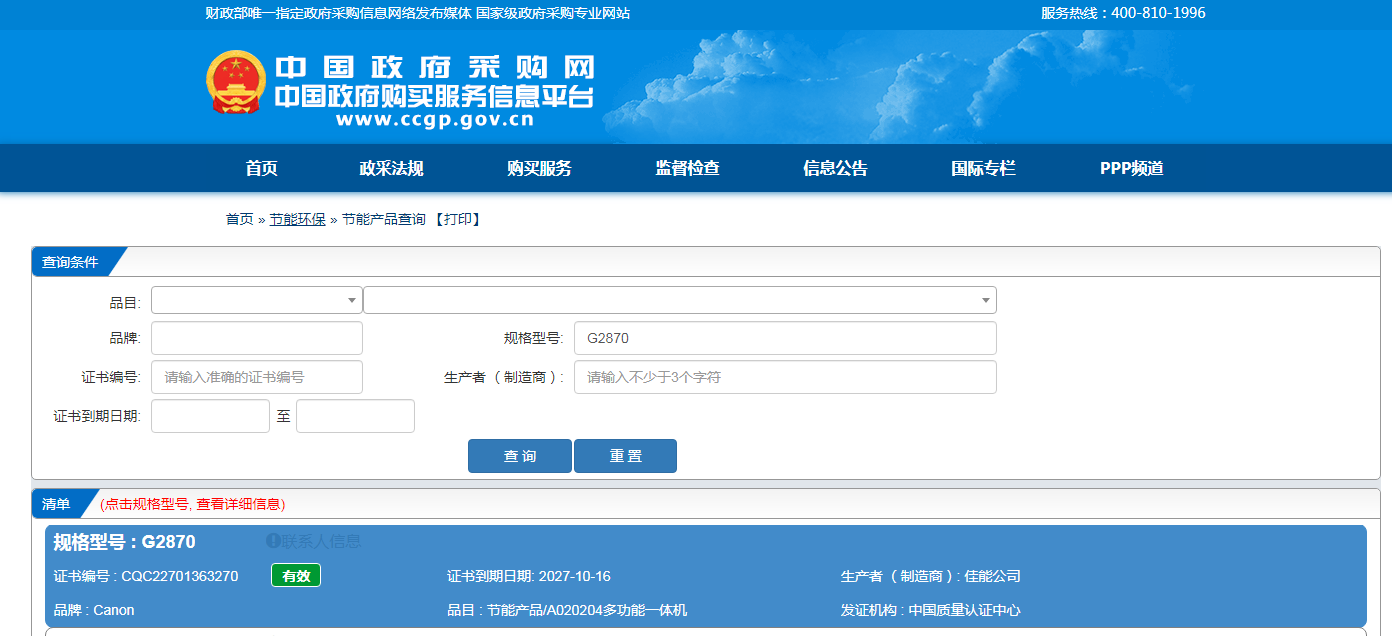Click the certificate expiry start date field

[x=210, y=416]
